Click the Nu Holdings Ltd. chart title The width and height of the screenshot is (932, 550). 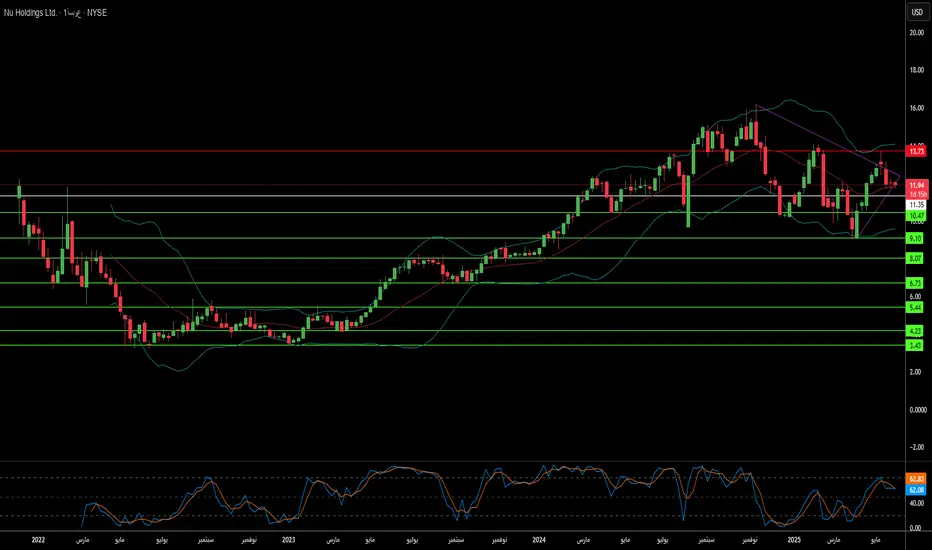coord(30,11)
